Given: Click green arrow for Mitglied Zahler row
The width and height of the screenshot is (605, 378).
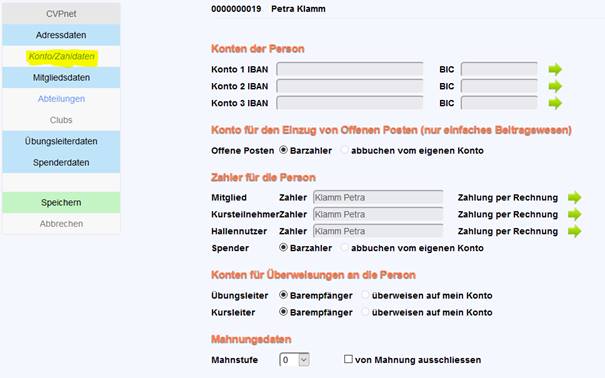Looking at the screenshot, I should [575, 197].
